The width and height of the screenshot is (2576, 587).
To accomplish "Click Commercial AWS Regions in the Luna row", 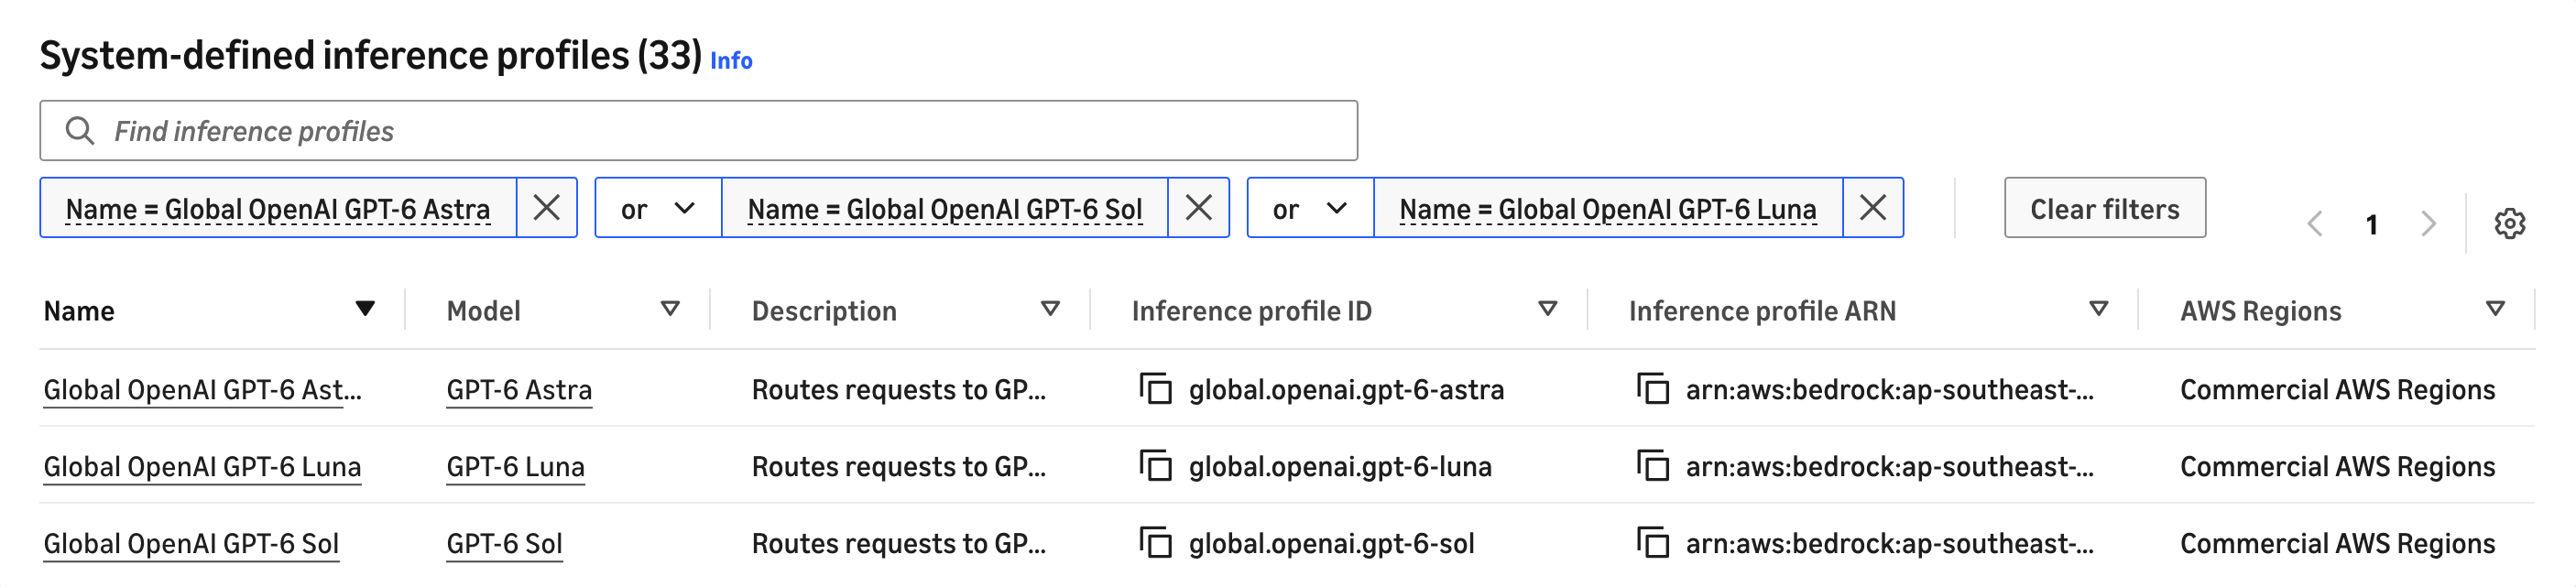I will pos(2337,466).
